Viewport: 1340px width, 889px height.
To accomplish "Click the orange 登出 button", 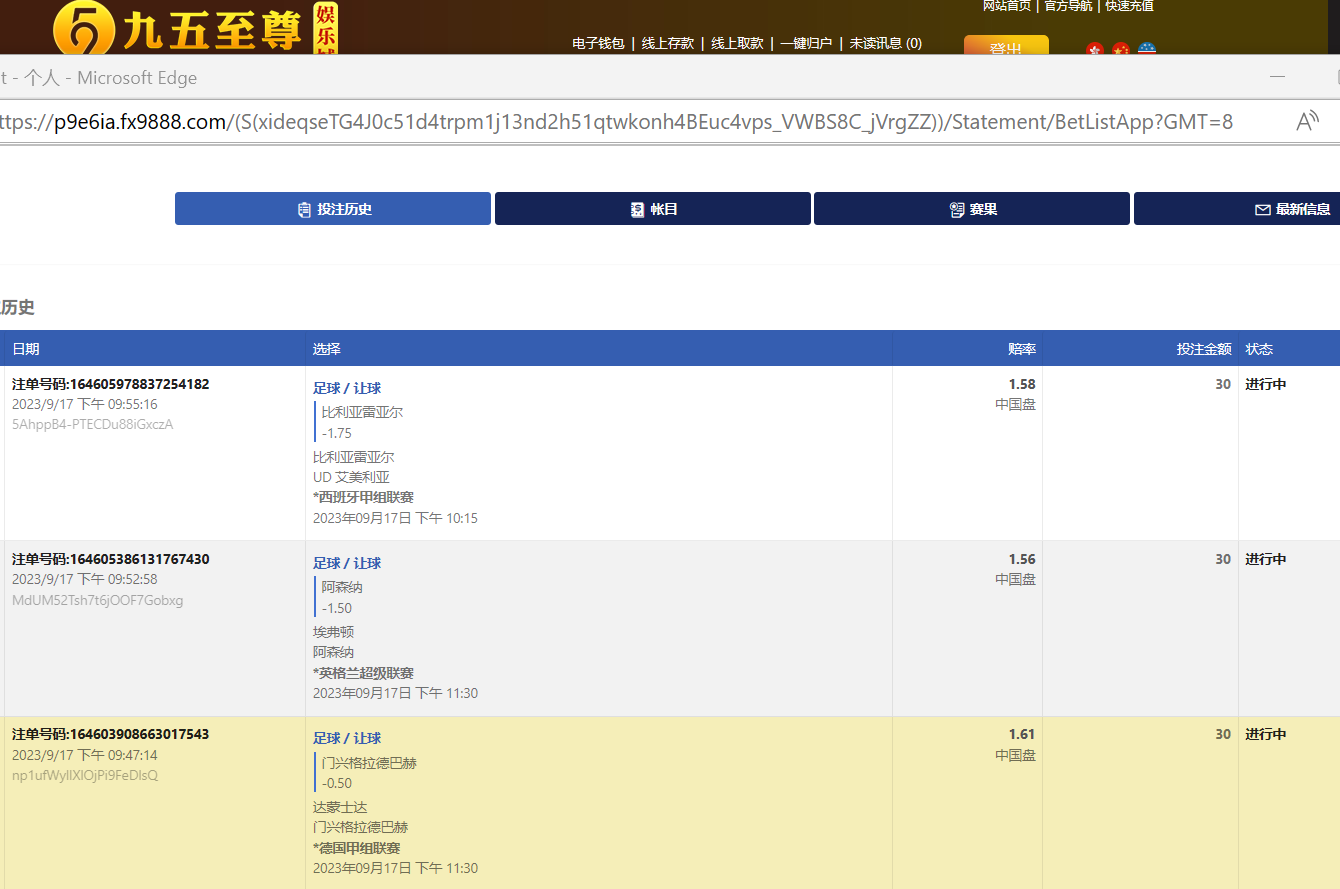I will tap(1006, 46).
